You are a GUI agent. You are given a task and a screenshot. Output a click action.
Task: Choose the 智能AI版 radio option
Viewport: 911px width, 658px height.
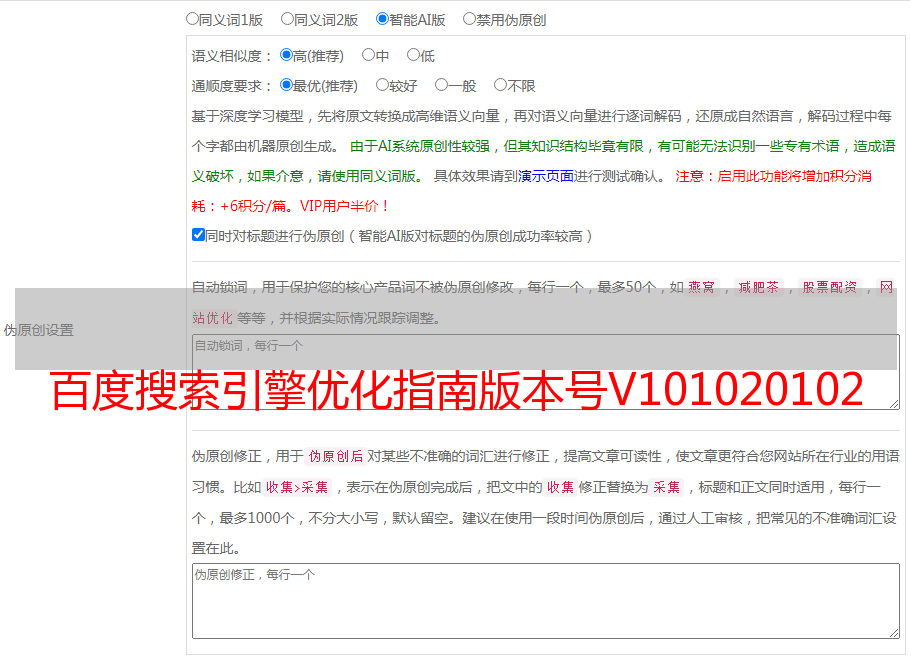click(x=382, y=19)
